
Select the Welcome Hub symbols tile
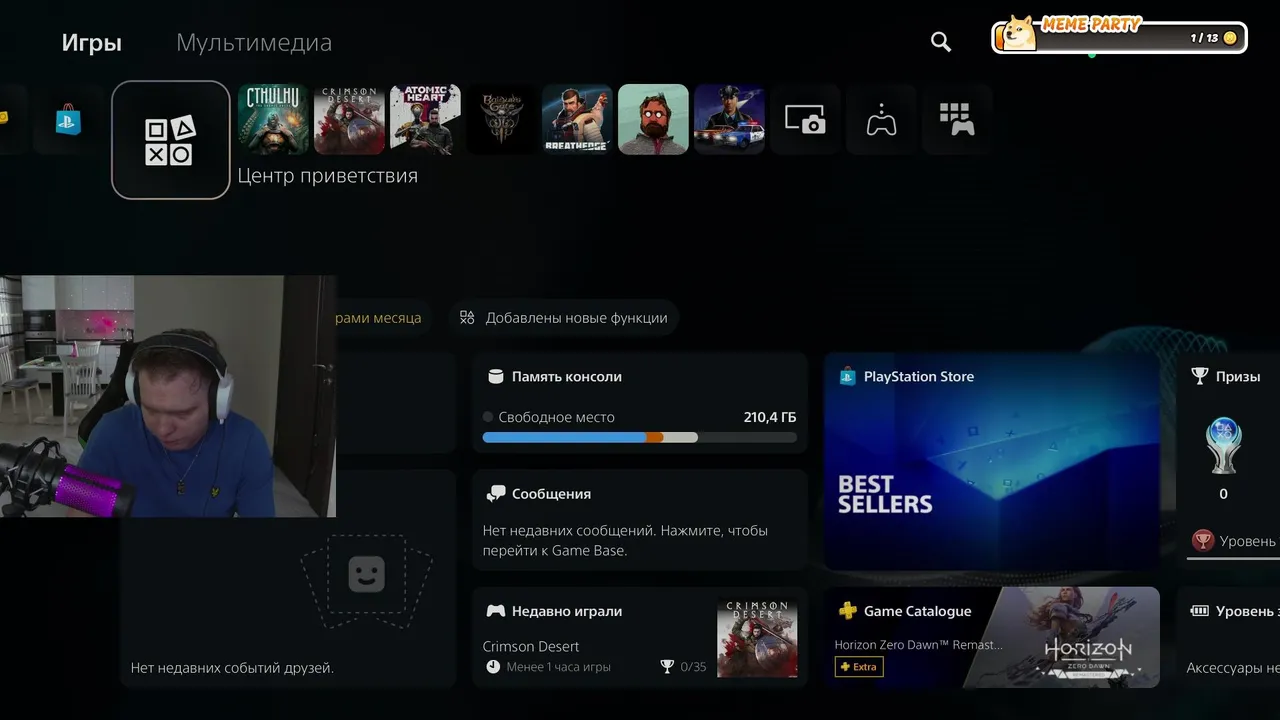pos(171,140)
